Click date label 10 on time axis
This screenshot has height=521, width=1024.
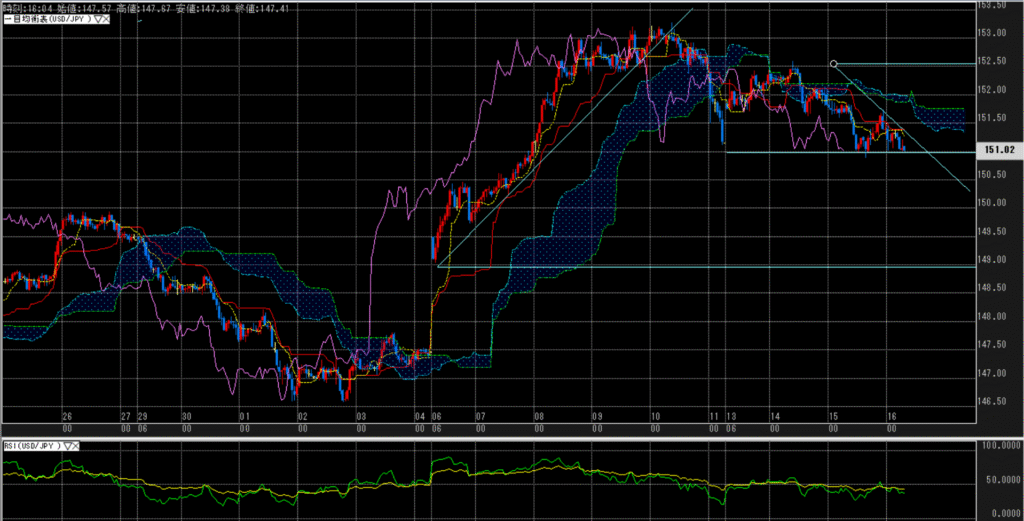(655, 415)
